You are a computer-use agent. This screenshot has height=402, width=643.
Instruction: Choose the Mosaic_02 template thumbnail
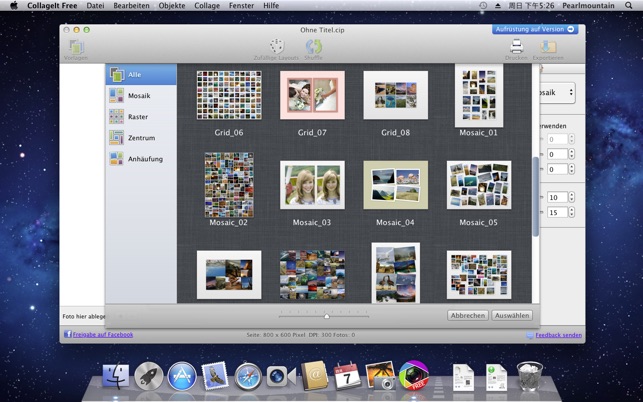coord(229,185)
